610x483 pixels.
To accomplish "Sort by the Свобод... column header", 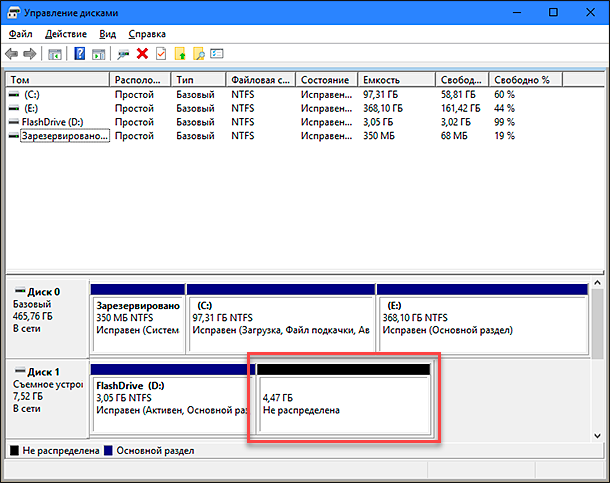I will pyautogui.click(x=462, y=80).
